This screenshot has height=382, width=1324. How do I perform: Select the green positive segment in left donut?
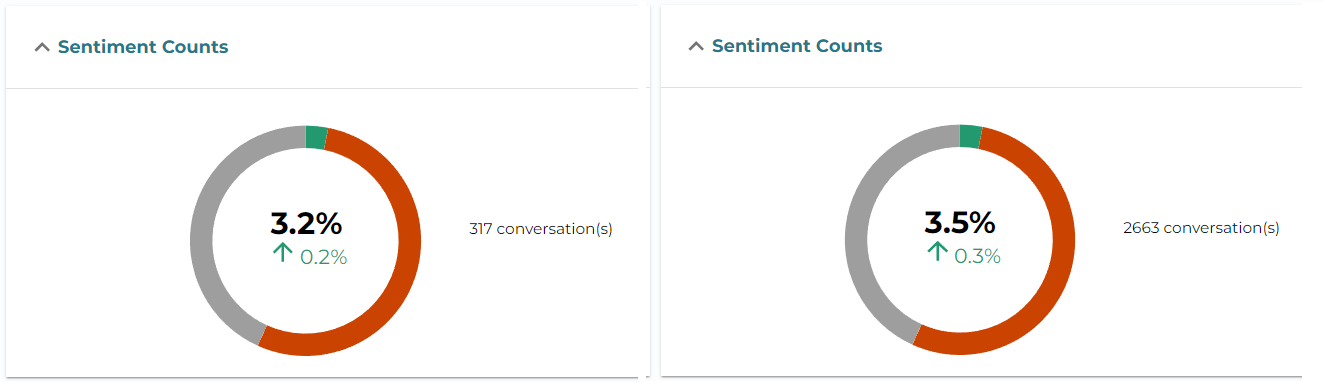click(317, 138)
